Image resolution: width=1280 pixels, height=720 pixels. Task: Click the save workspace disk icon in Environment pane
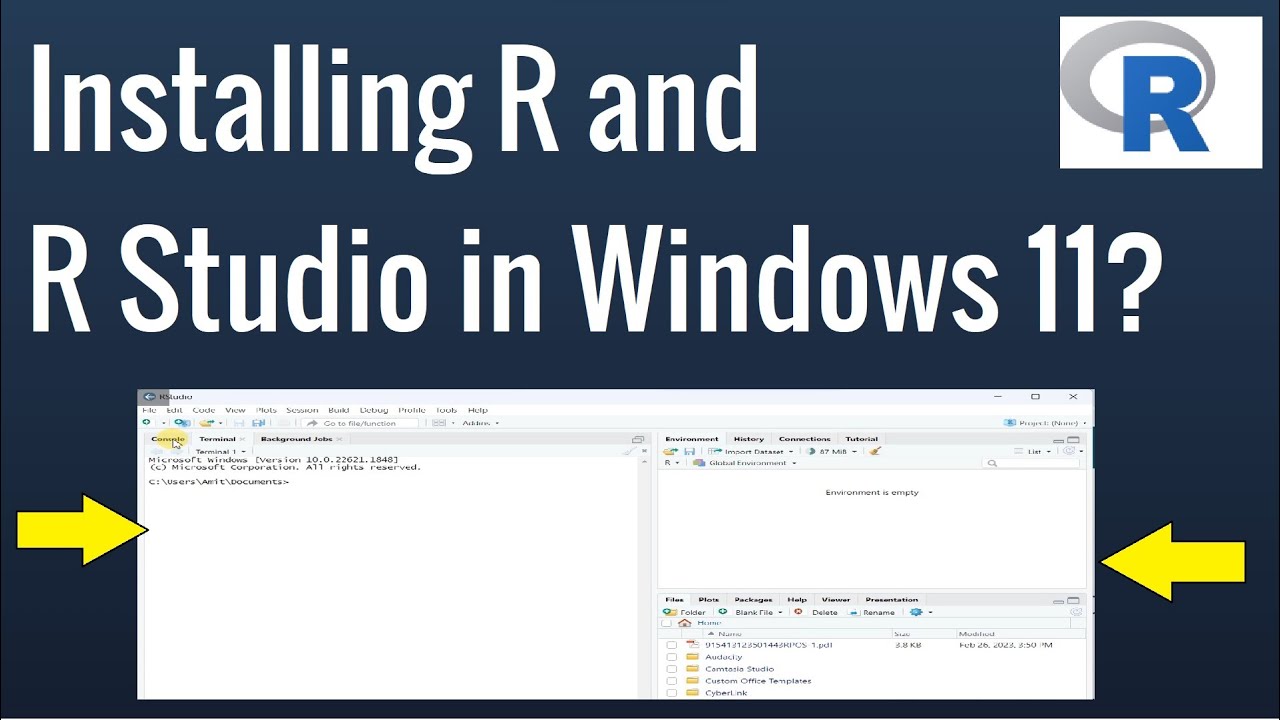point(690,451)
